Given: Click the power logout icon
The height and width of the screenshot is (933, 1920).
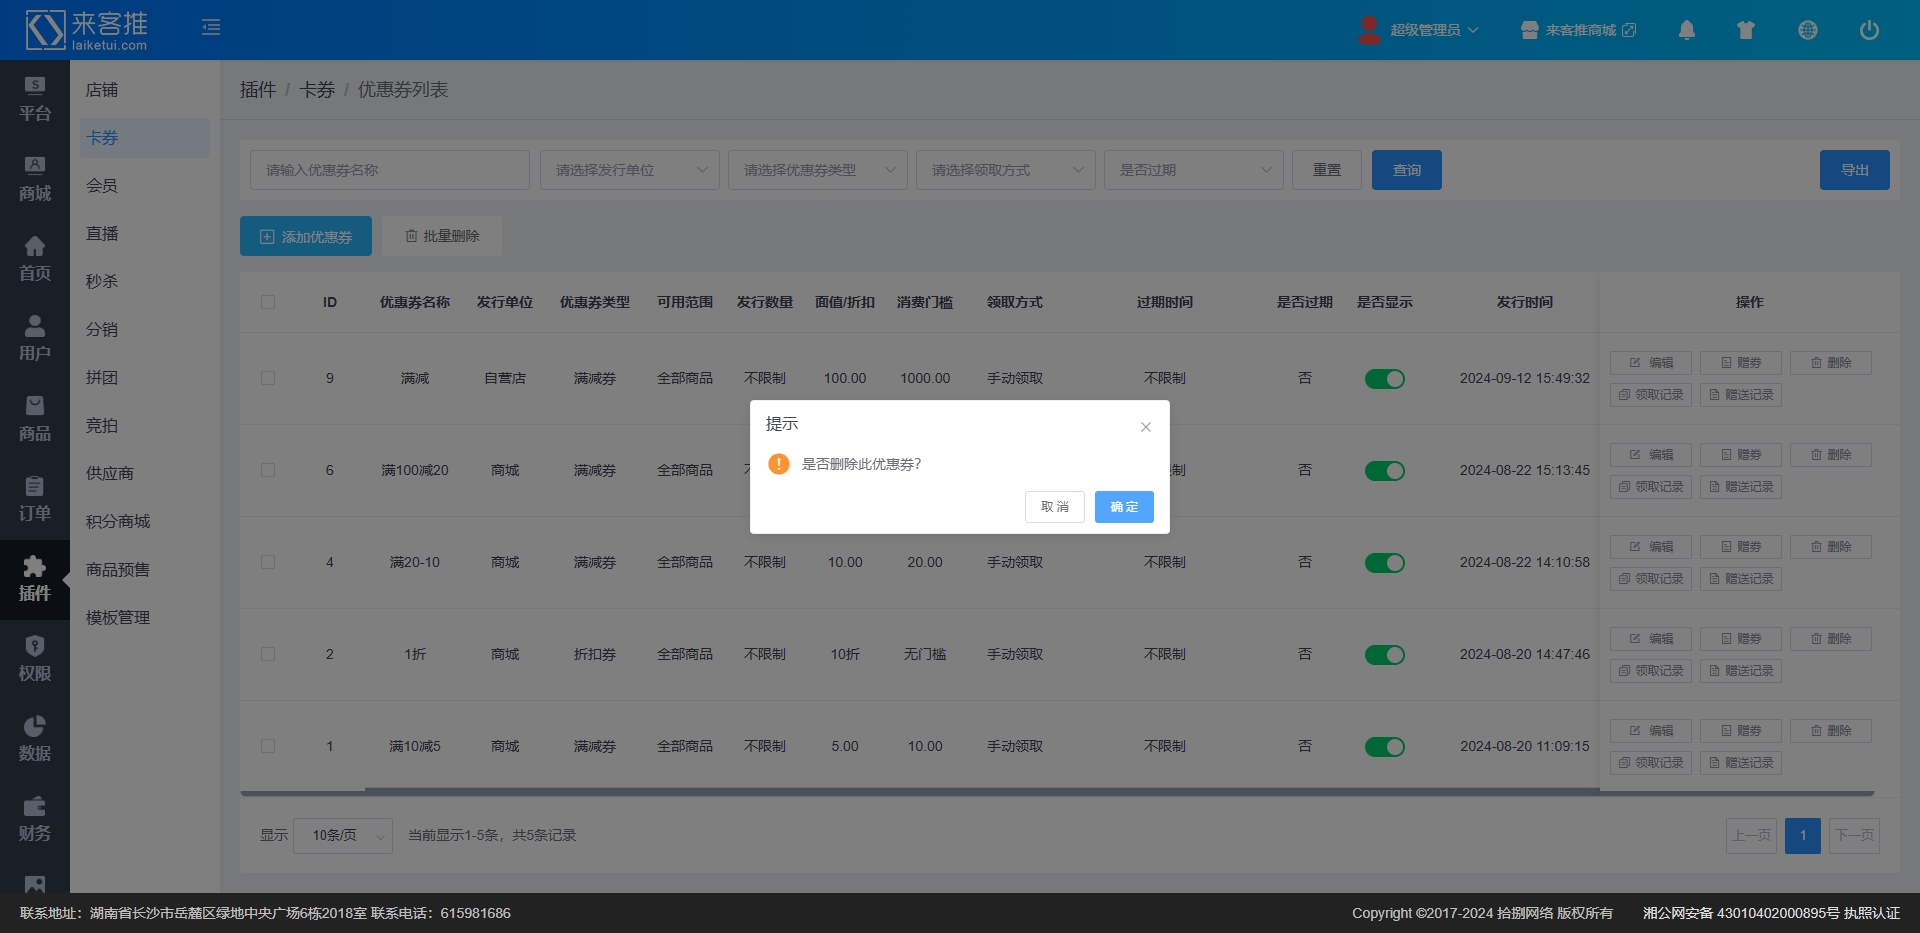Looking at the screenshot, I should click(x=1868, y=30).
